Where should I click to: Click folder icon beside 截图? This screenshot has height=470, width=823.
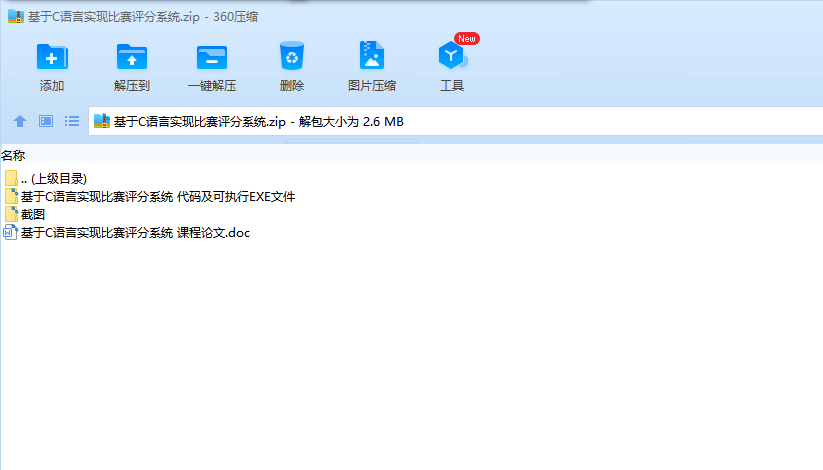click(11, 214)
